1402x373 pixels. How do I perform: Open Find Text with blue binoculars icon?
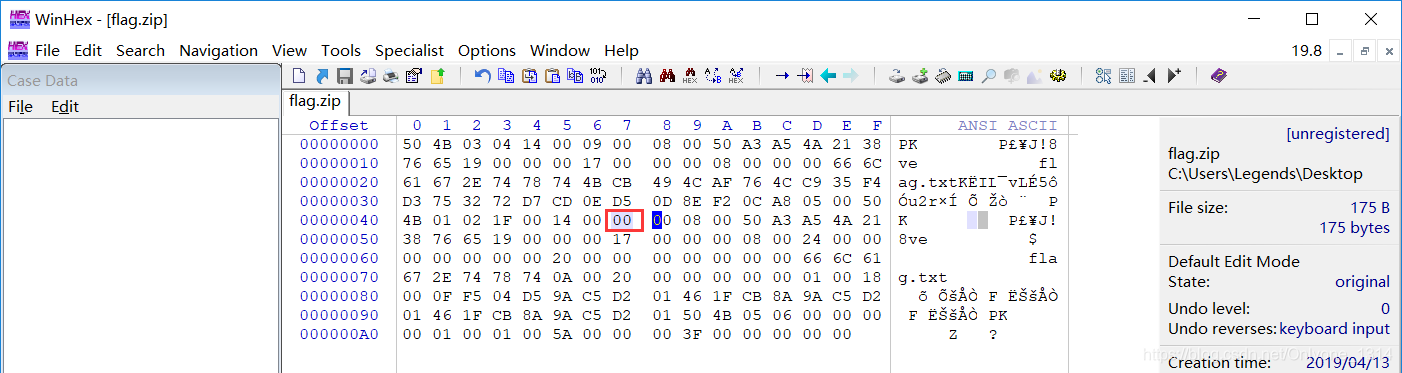click(x=644, y=75)
